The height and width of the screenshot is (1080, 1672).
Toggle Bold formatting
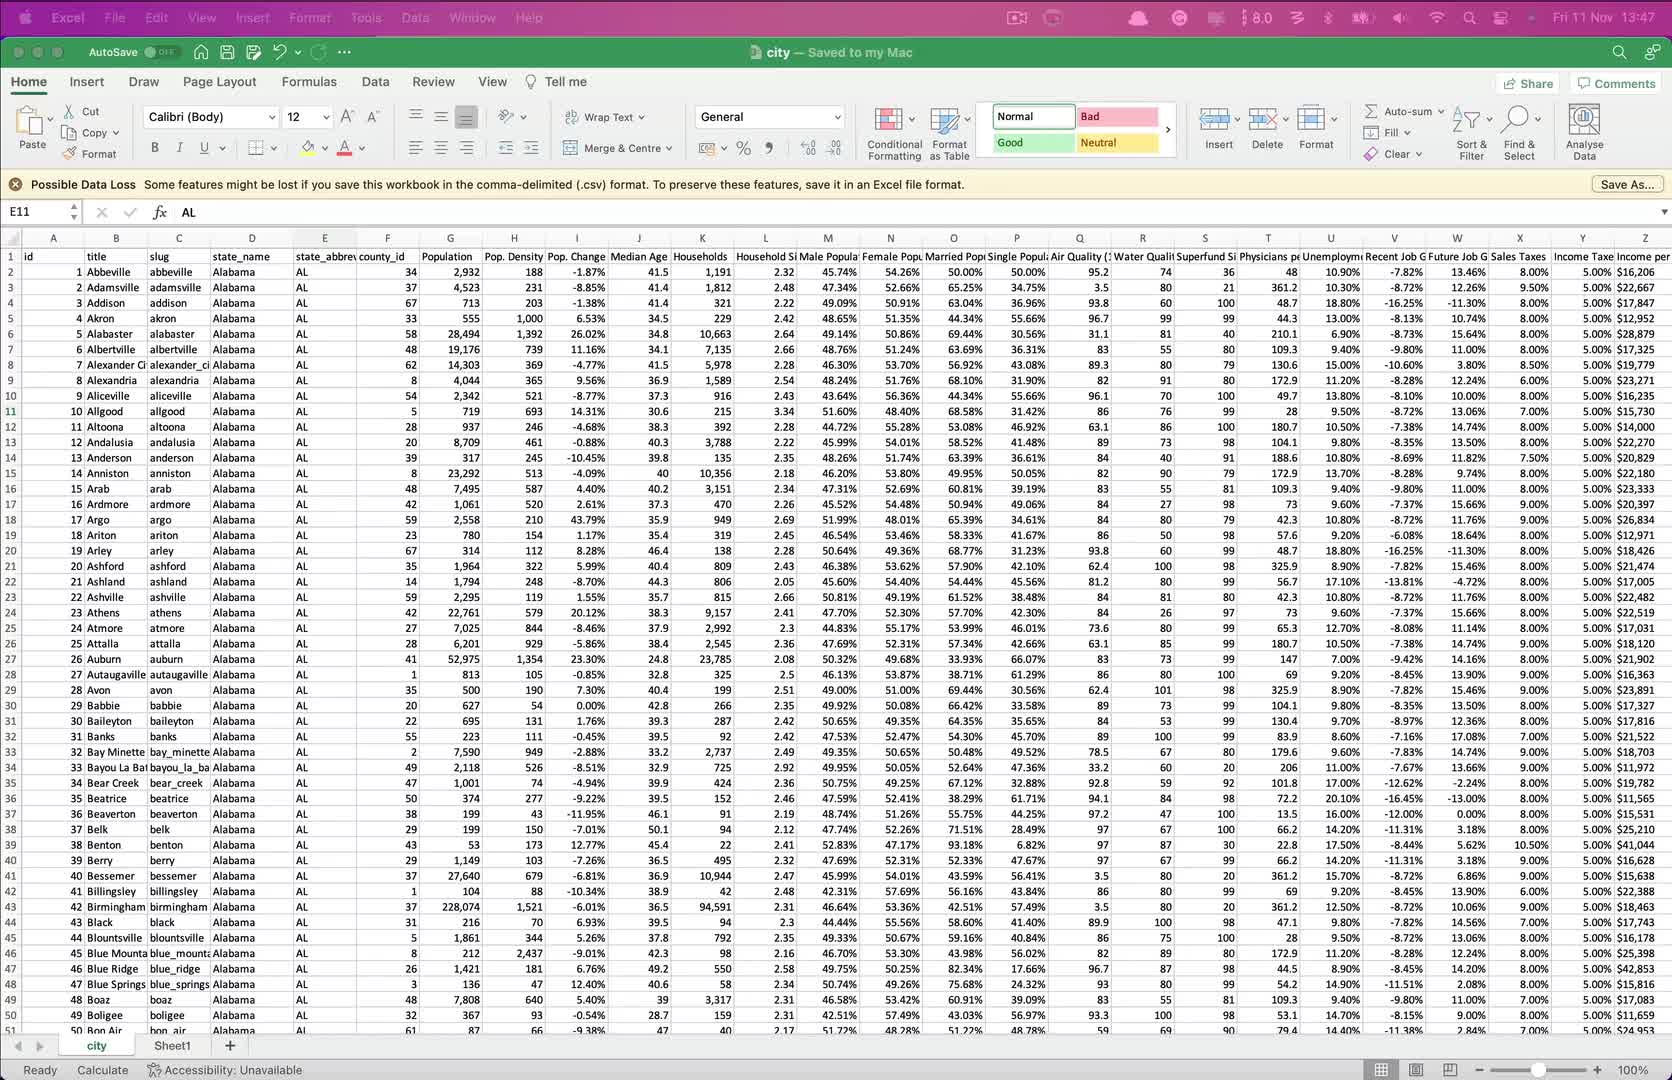[x=155, y=148]
